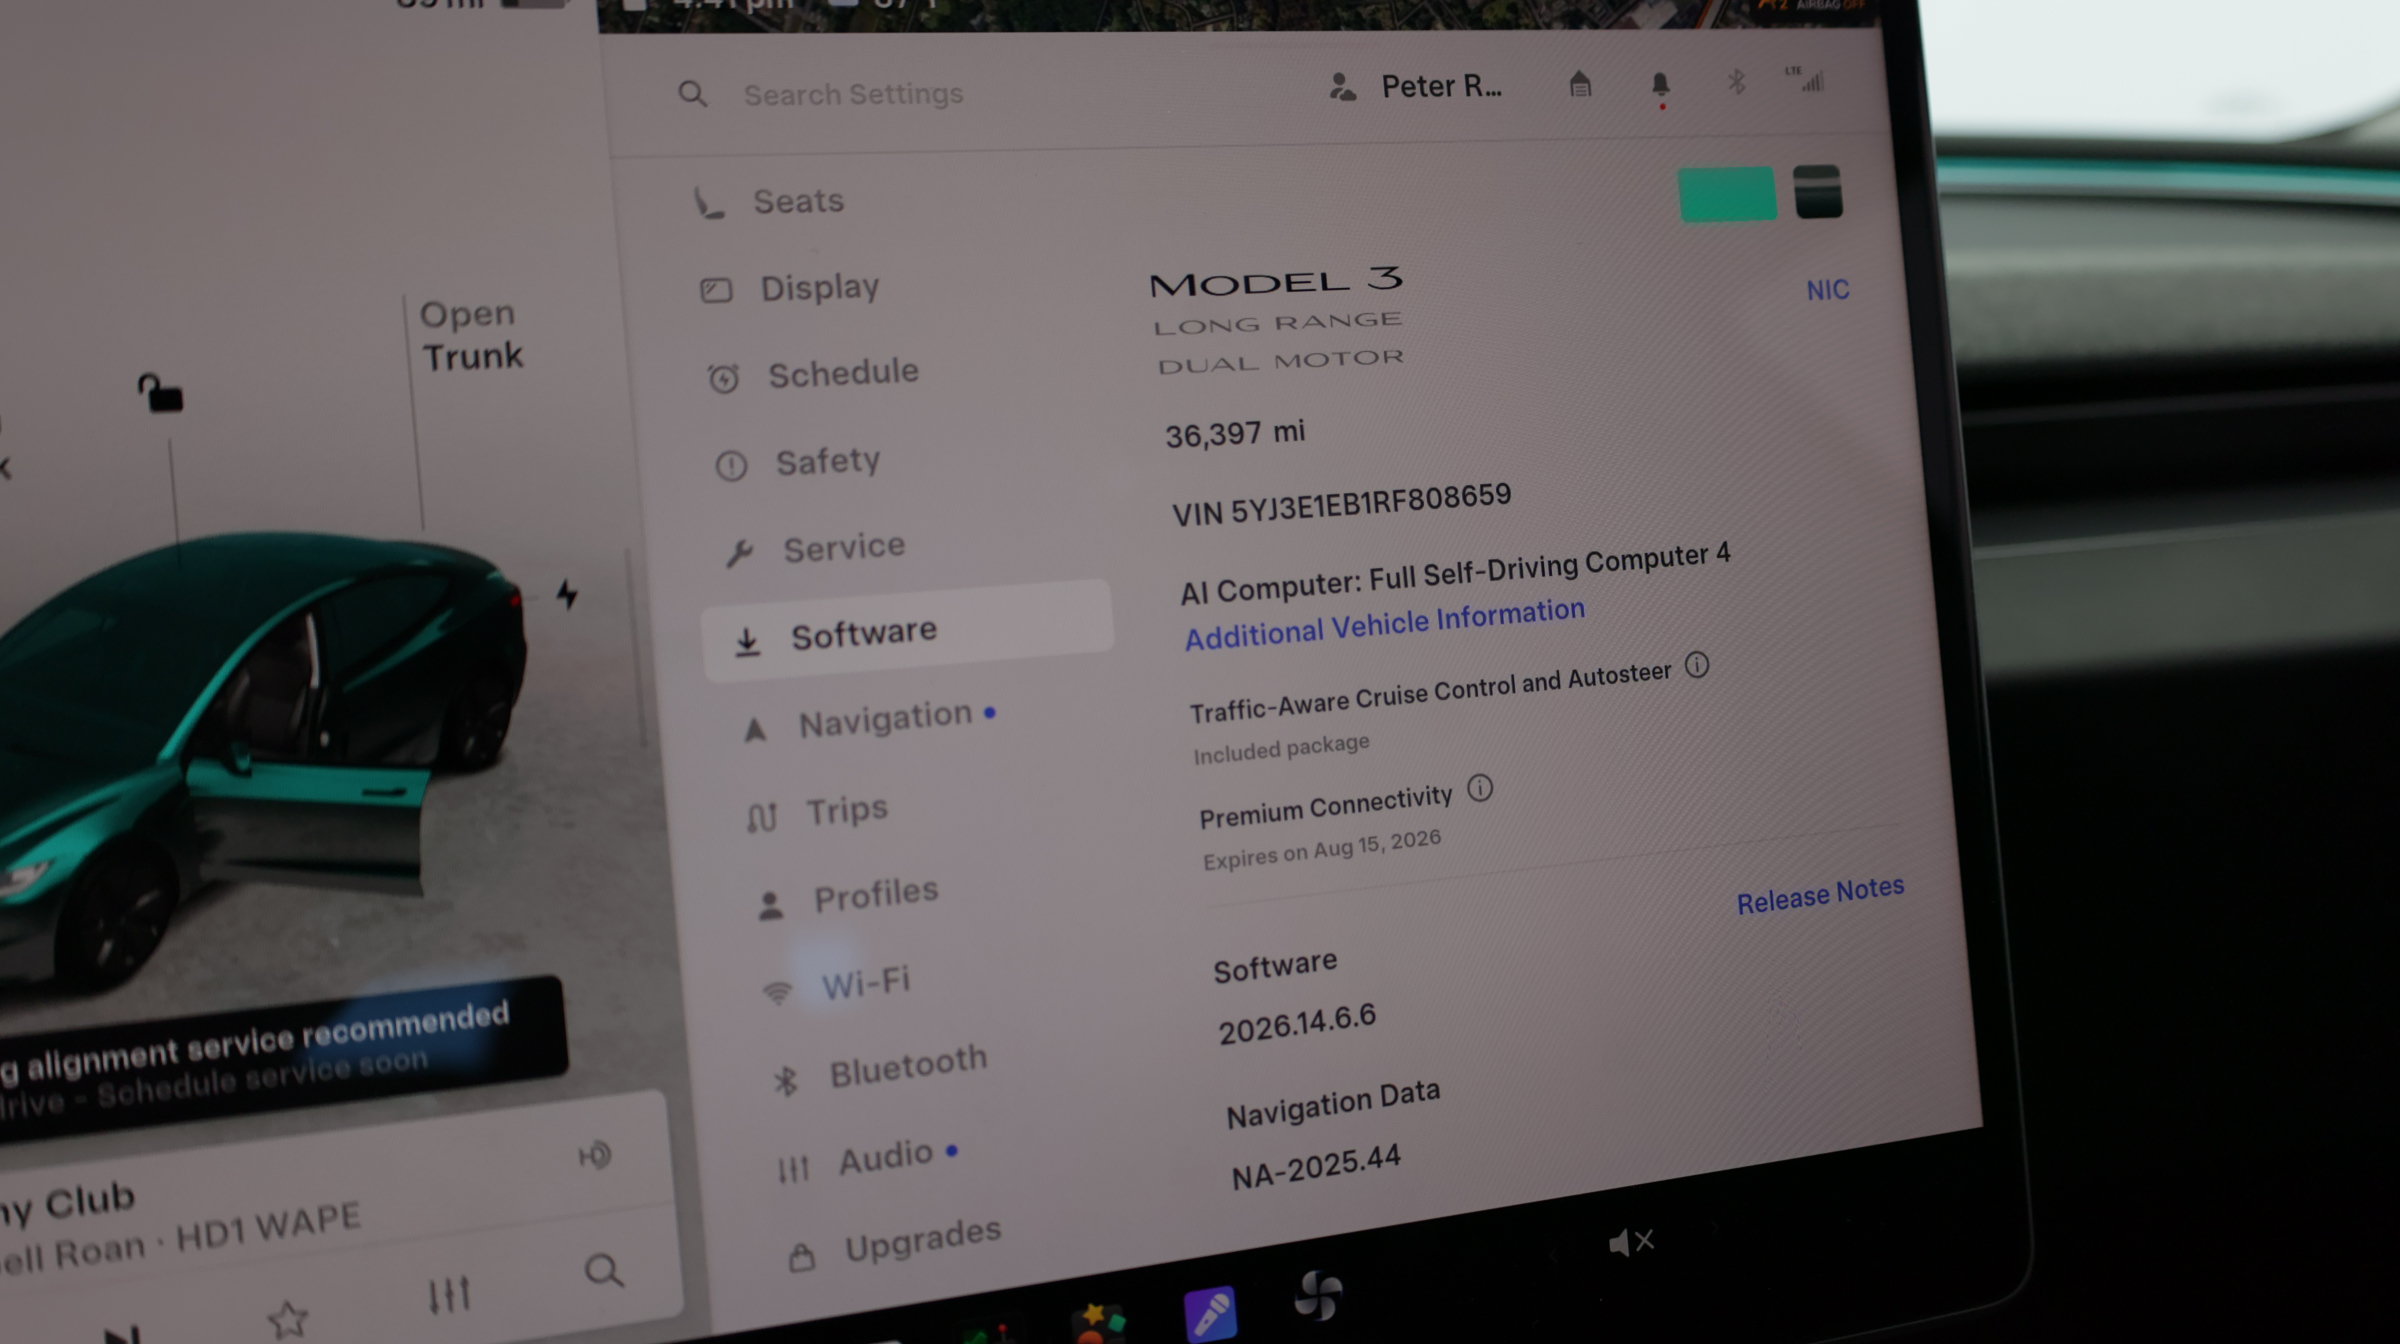Tap the unlock padlock icon

pyautogui.click(x=160, y=393)
